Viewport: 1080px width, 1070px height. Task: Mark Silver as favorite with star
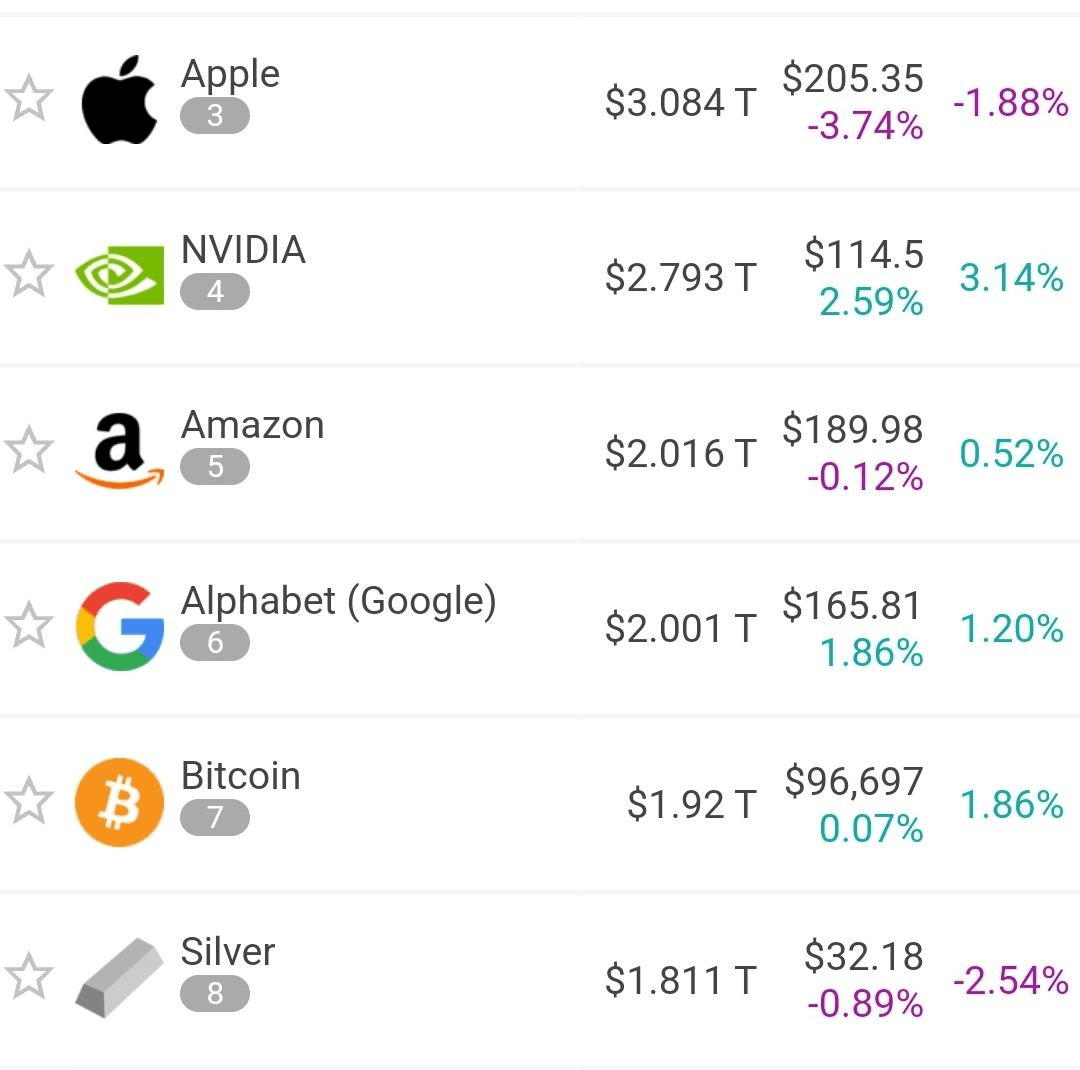click(x=29, y=976)
